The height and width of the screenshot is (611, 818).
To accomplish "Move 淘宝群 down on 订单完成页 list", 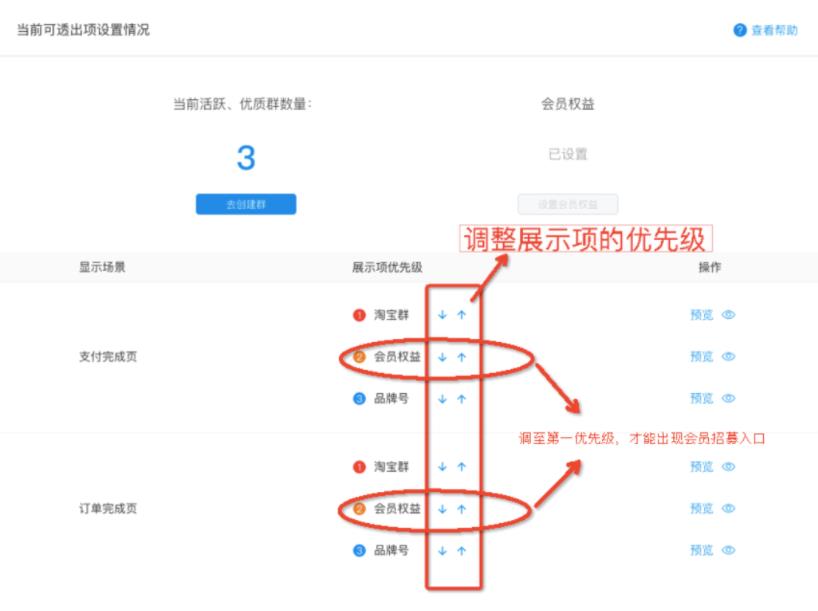I will click(x=443, y=468).
